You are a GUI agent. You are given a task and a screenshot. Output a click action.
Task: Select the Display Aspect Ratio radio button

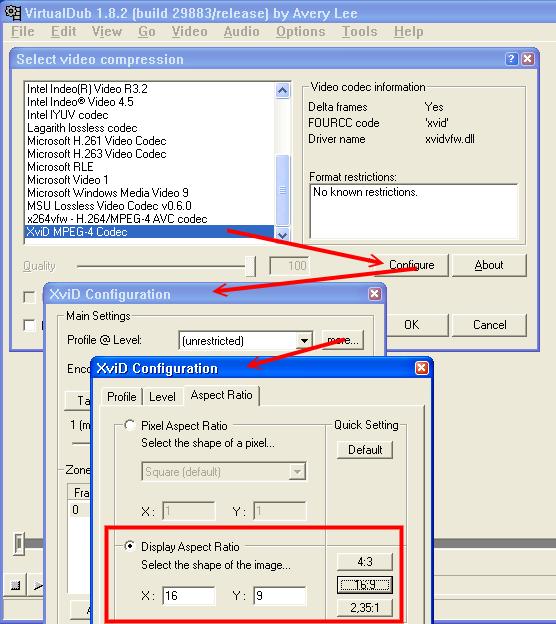click(x=129, y=546)
